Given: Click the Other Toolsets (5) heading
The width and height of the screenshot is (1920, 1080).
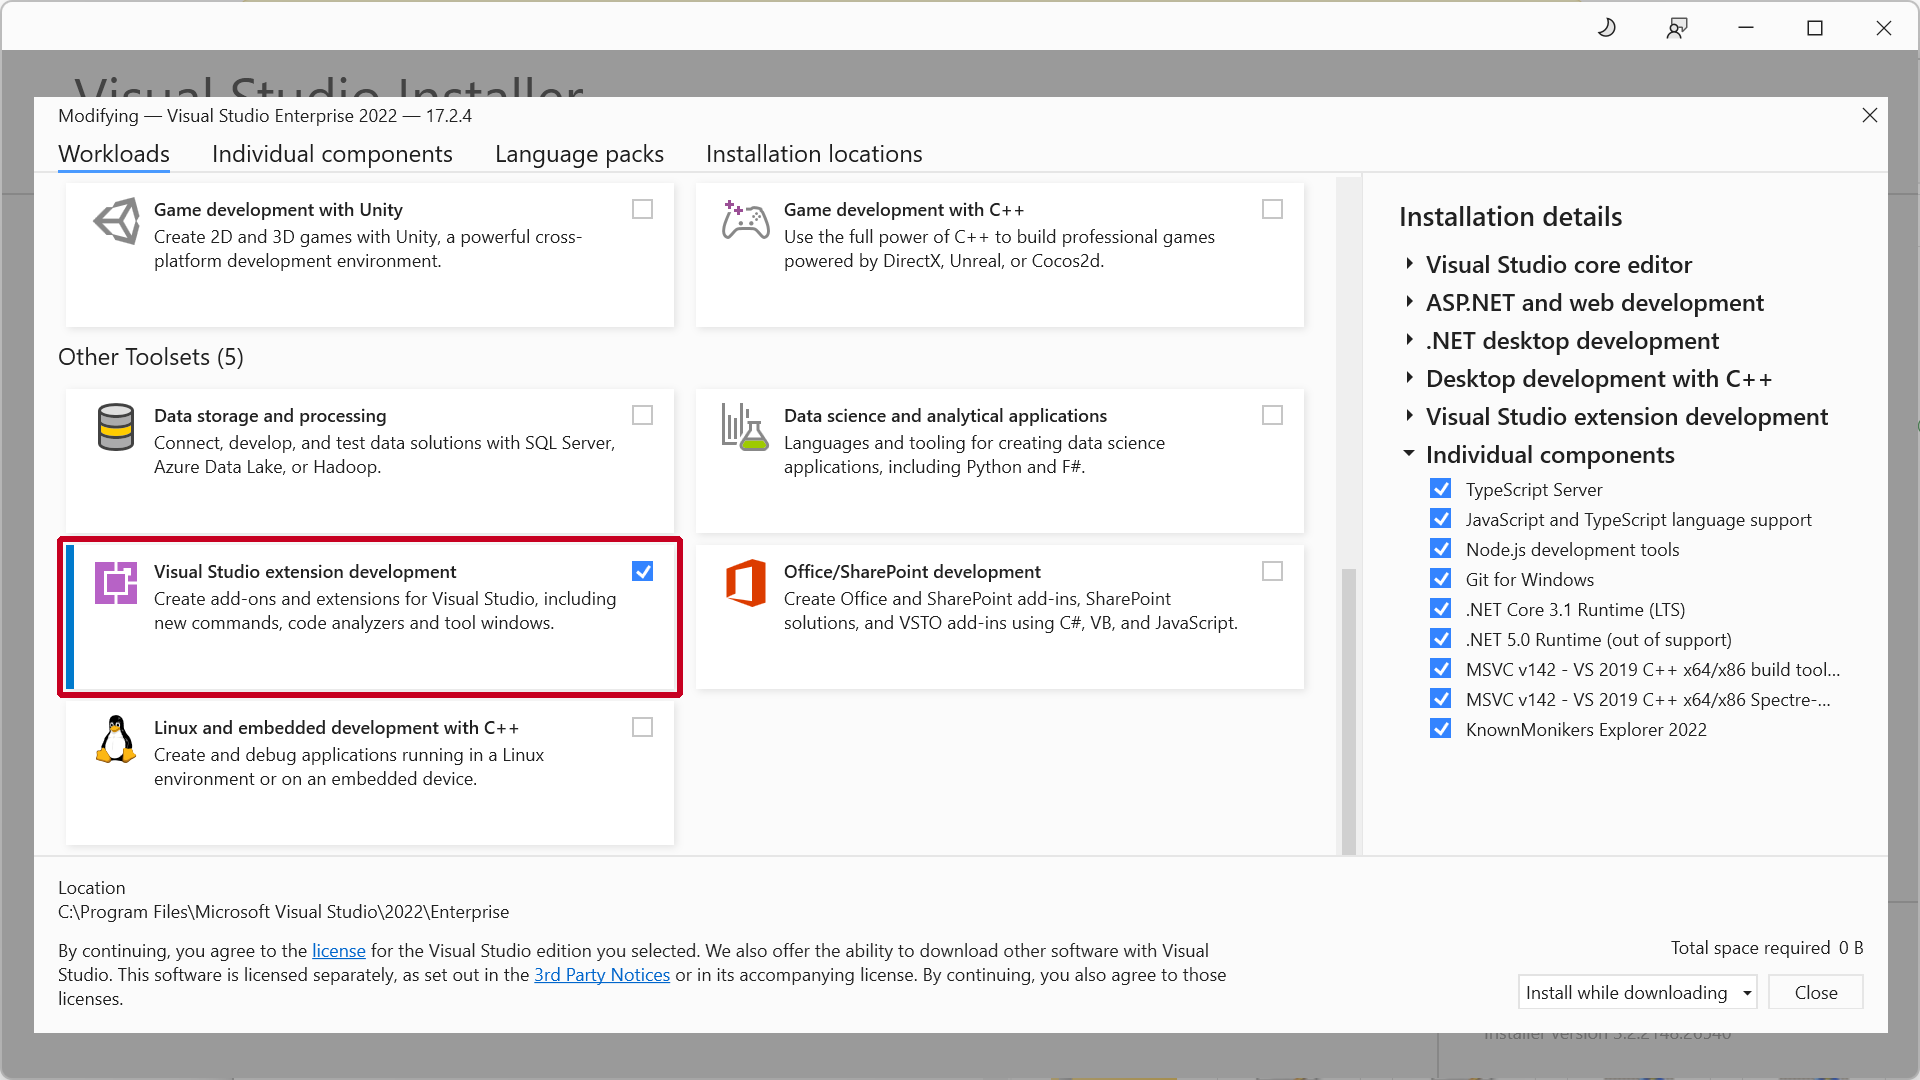Looking at the screenshot, I should [151, 357].
